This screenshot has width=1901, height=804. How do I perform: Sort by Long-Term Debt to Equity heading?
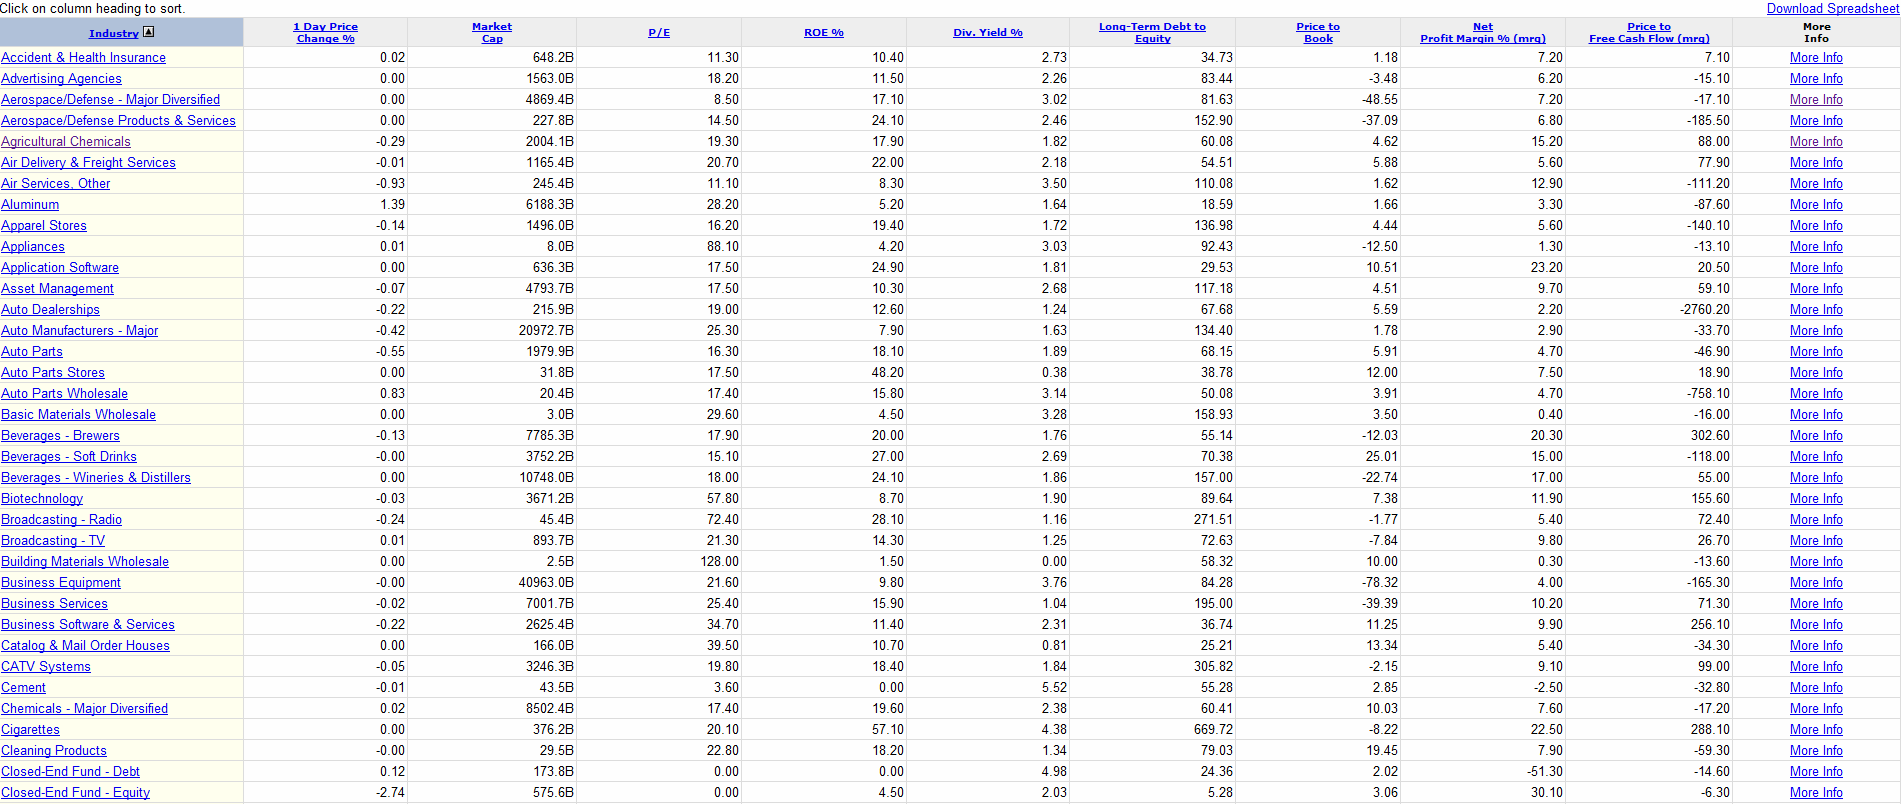[x=1152, y=32]
